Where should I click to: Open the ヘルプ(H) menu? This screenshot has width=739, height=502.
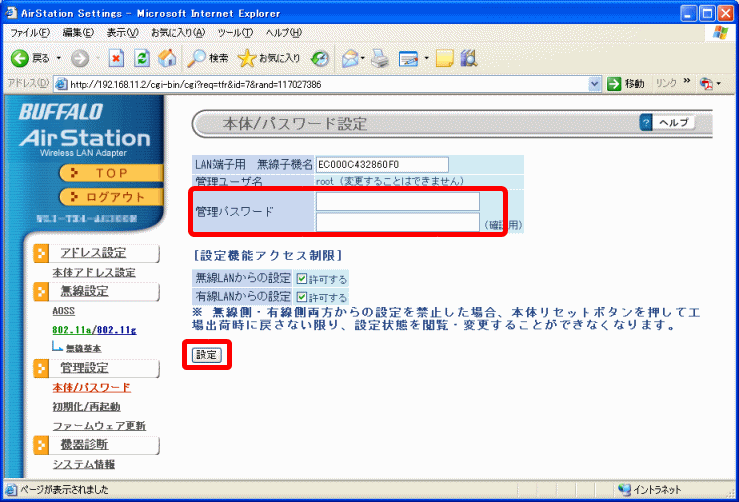click(x=284, y=33)
